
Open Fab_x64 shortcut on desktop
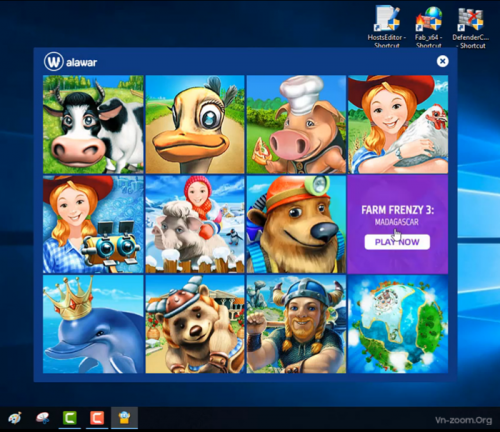(x=429, y=27)
